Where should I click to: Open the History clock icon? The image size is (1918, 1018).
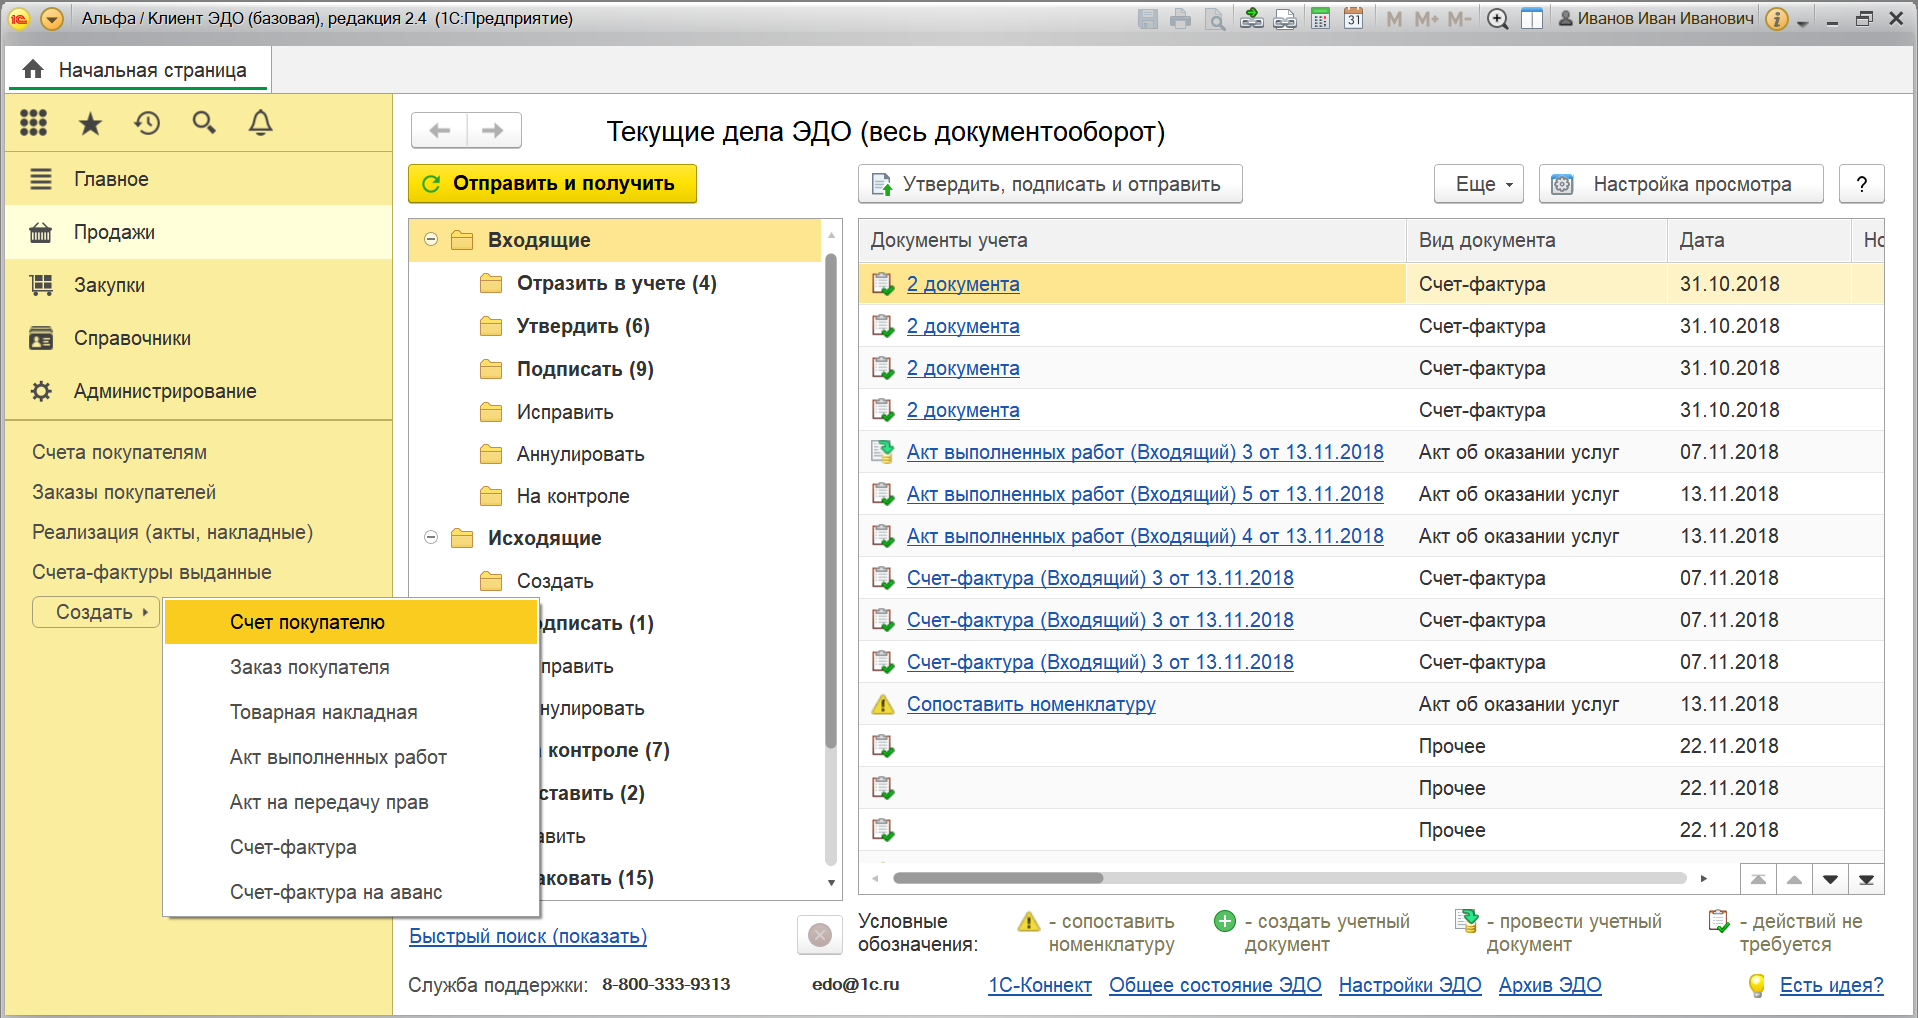(147, 123)
